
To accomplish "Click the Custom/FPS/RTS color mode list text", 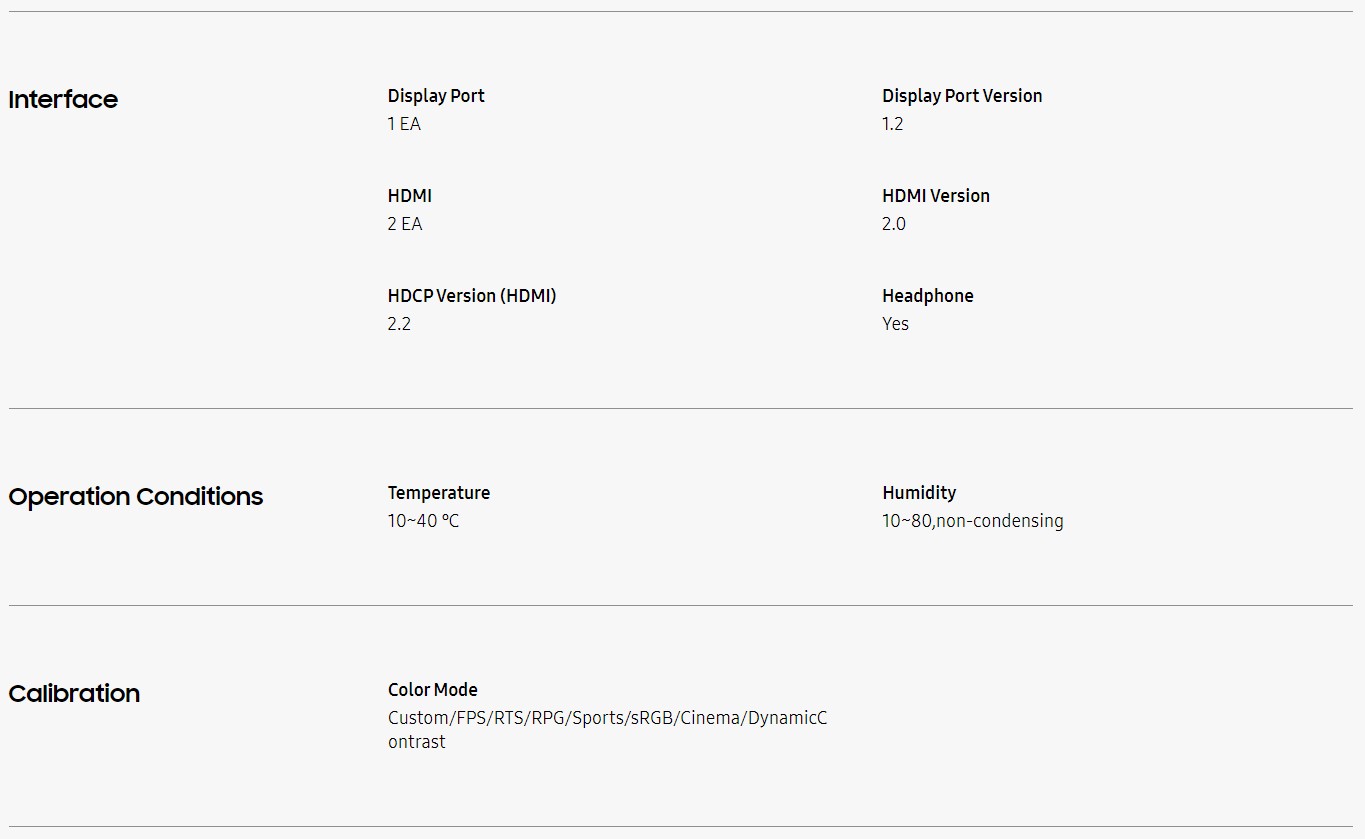I will [608, 730].
